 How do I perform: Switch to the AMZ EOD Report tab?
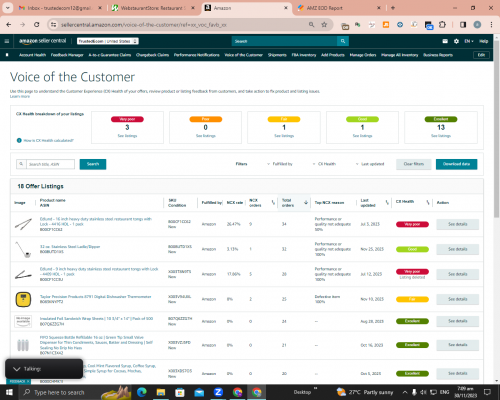(339, 8)
